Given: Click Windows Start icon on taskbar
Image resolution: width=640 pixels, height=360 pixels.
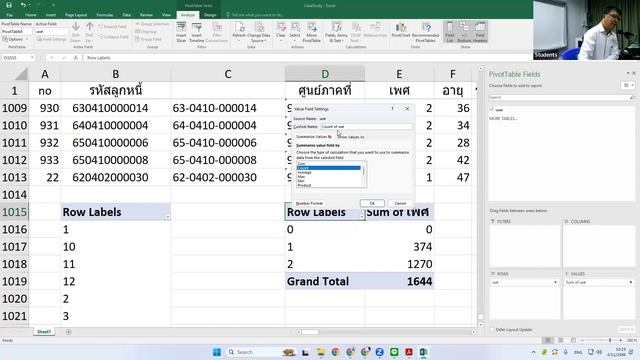Looking at the screenshot, I should pos(217,352).
